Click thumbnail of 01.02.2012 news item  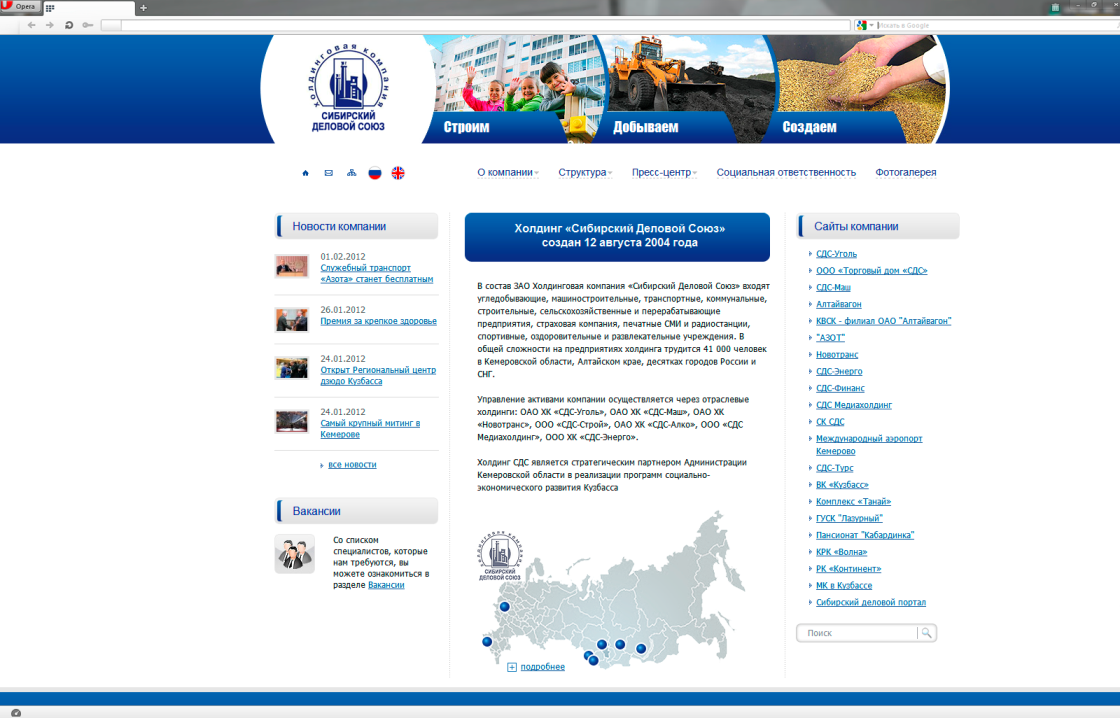tap(291, 266)
